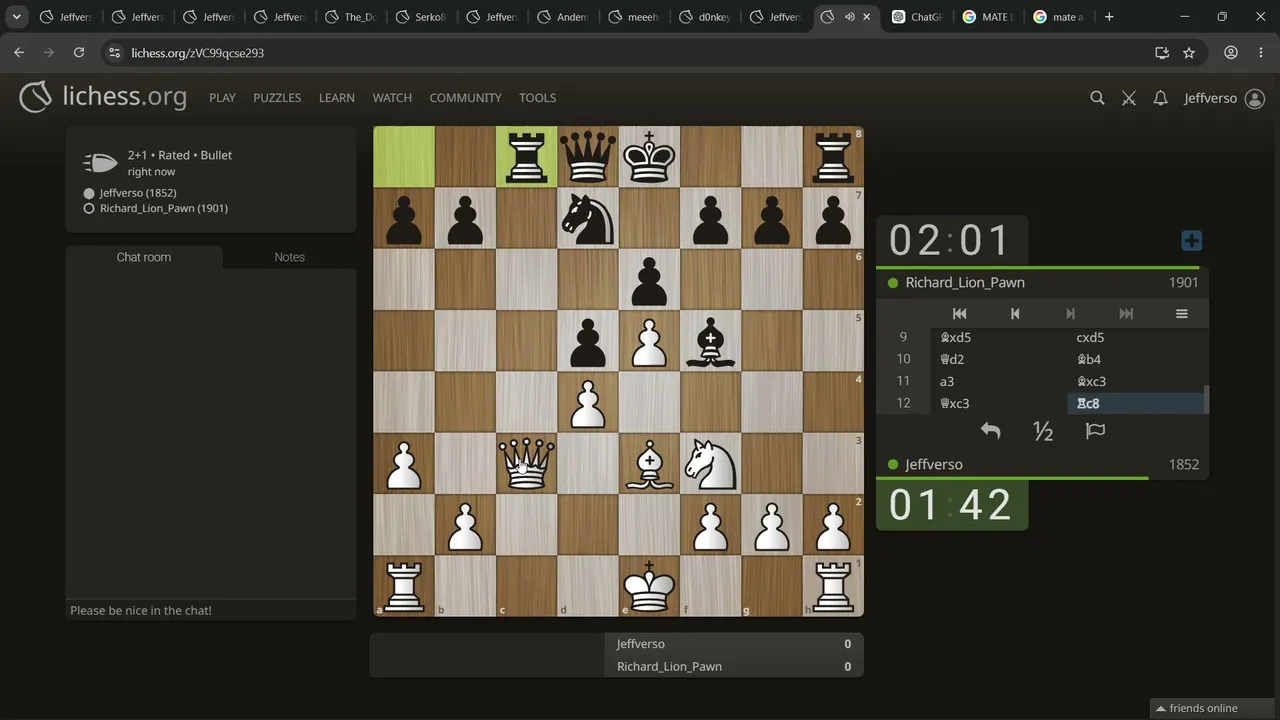The height and width of the screenshot is (720, 1280).
Task: Click the black king on e8
Action: click(x=650, y=157)
